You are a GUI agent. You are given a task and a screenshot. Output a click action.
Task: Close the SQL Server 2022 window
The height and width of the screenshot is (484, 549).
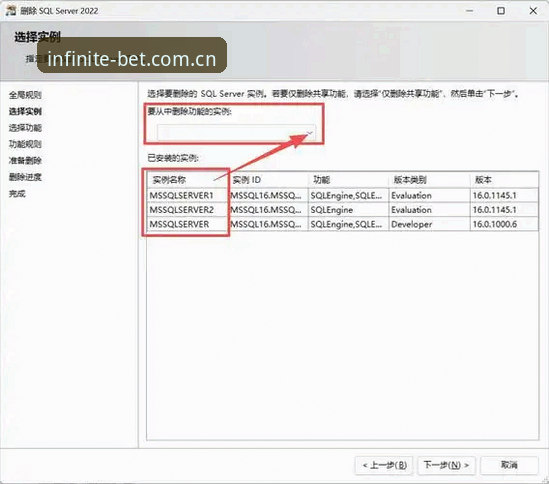533,11
